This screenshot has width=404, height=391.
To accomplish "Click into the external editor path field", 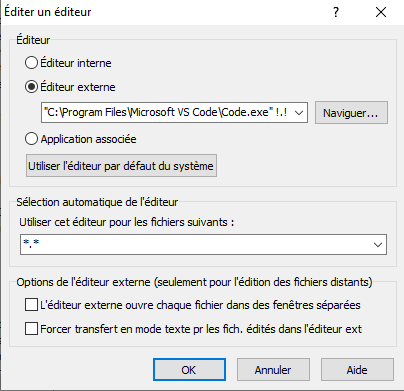I will 166,112.
